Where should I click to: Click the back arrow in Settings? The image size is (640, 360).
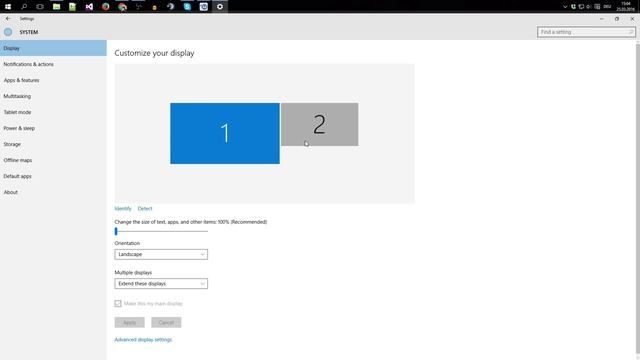click(8, 19)
